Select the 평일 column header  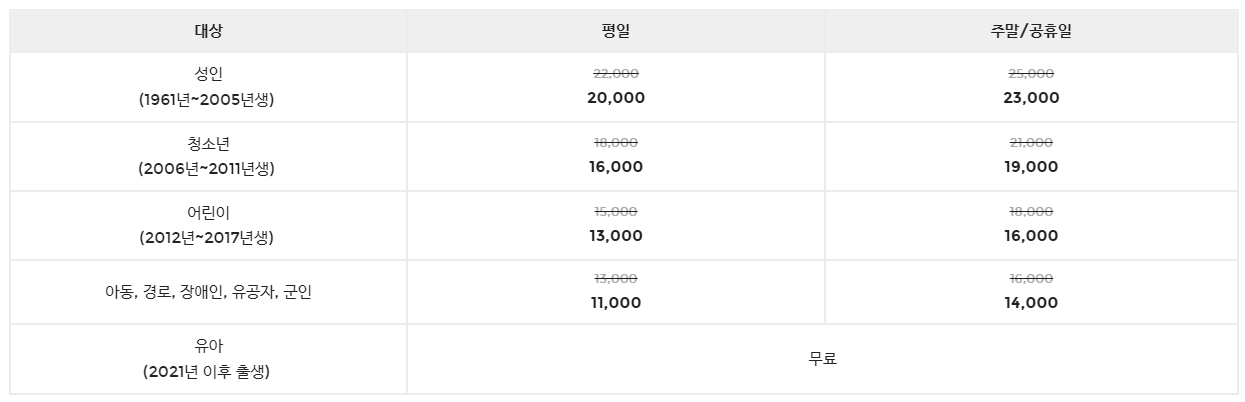615,31
